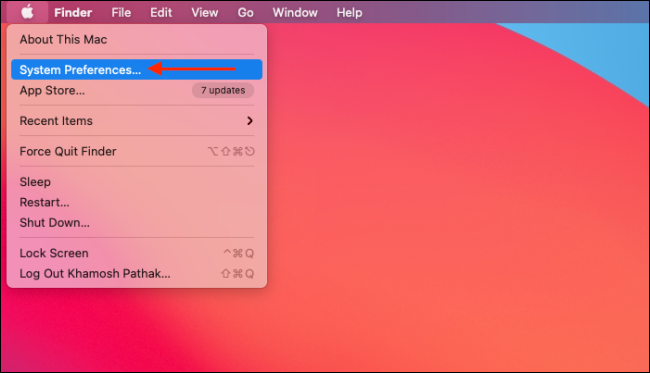This screenshot has height=373, width=650.
Task: Click the Recent Items chevron arrow
Action: (x=250, y=121)
